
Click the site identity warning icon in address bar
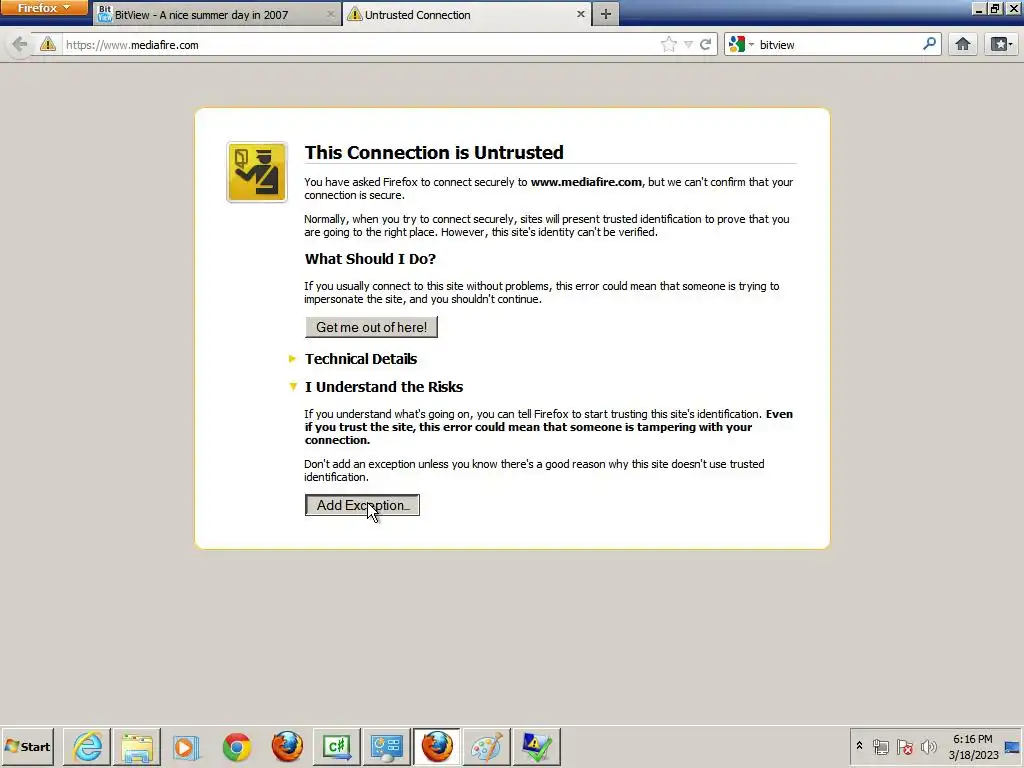(48, 44)
